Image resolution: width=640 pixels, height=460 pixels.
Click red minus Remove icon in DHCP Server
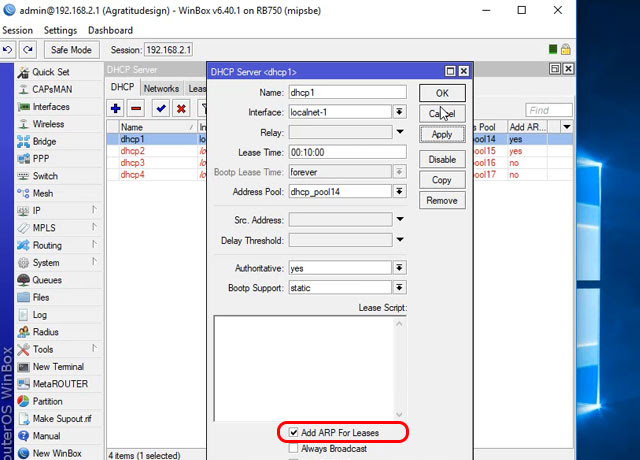(x=136, y=109)
